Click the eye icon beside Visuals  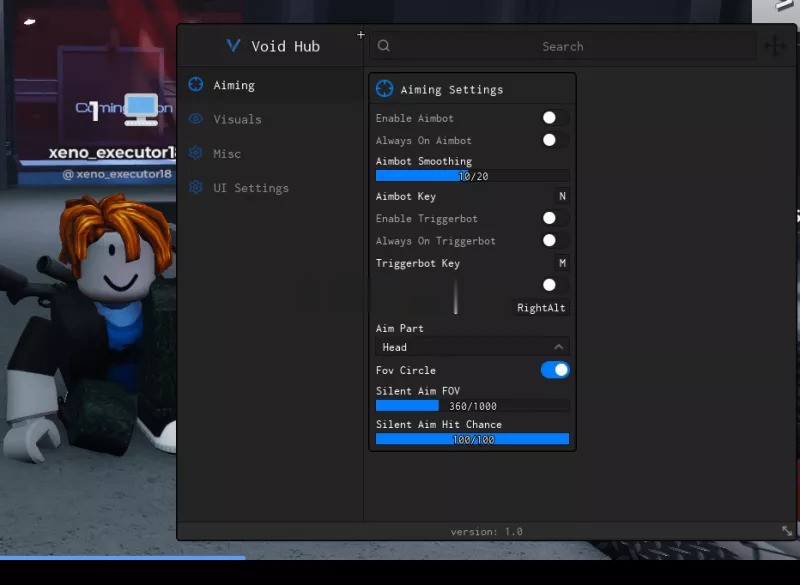196,119
